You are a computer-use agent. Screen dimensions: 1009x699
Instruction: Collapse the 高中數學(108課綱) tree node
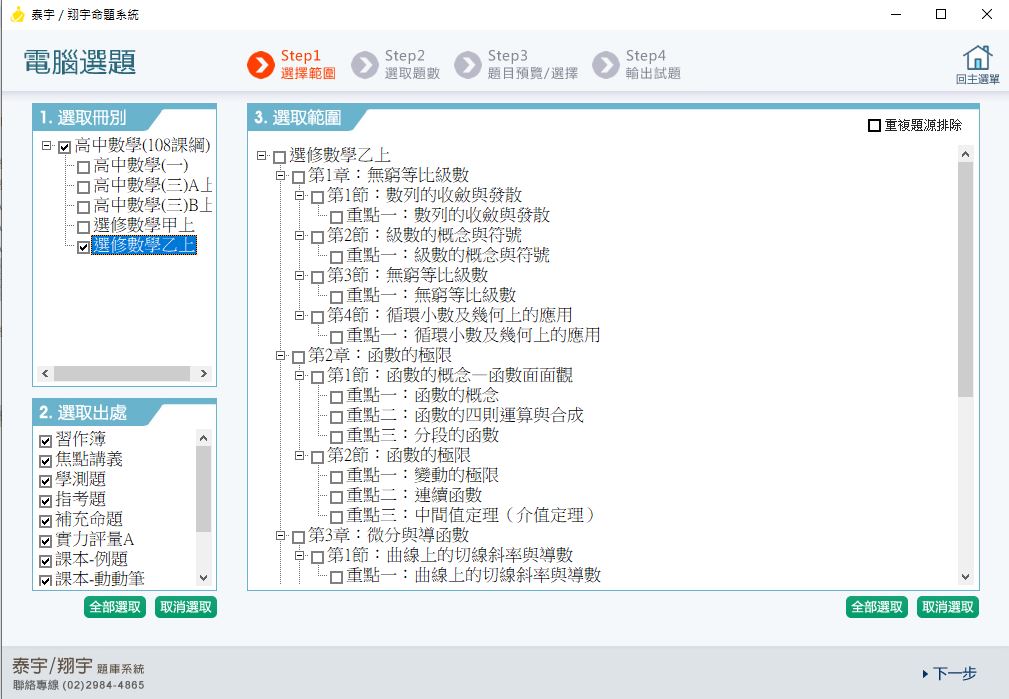[x=46, y=145]
